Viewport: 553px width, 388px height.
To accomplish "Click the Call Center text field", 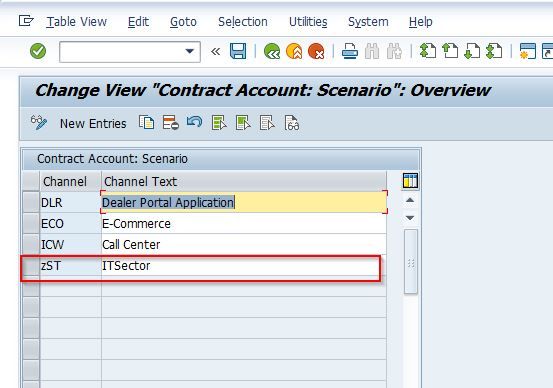I will click(x=244, y=244).
